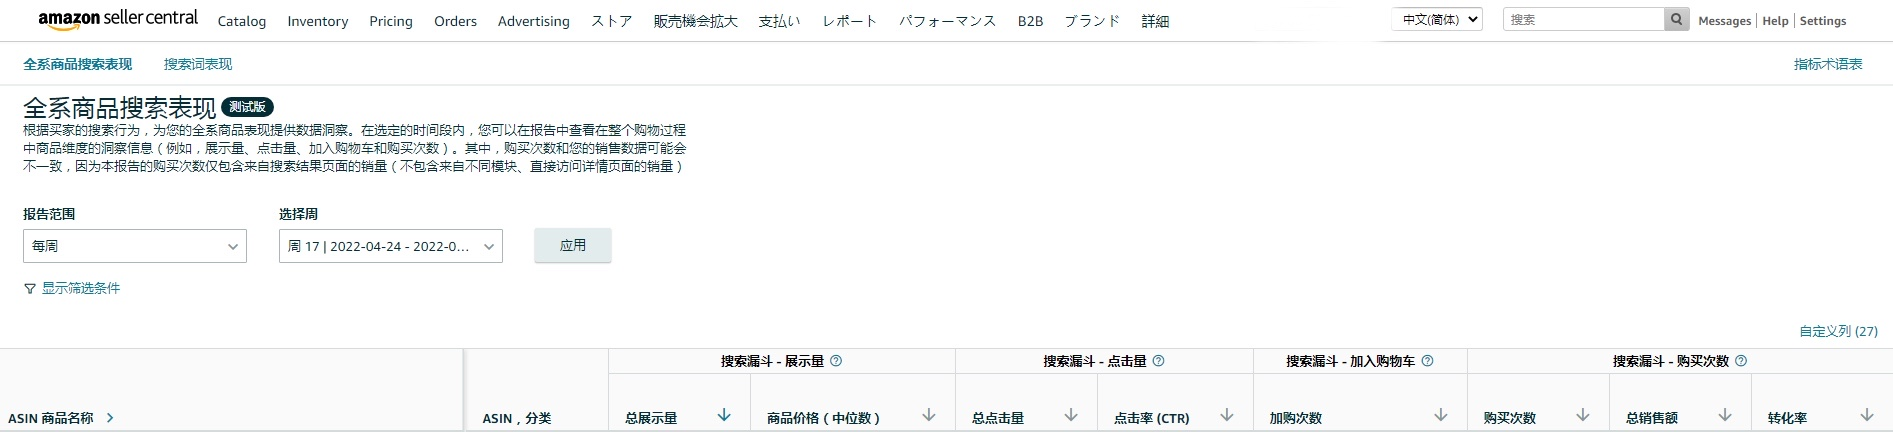The height and width of the screenshot is (432, 1893).
Task: Sort by 总销售额 arrow
Action: pyautogui.click(x=1725, y=415)
